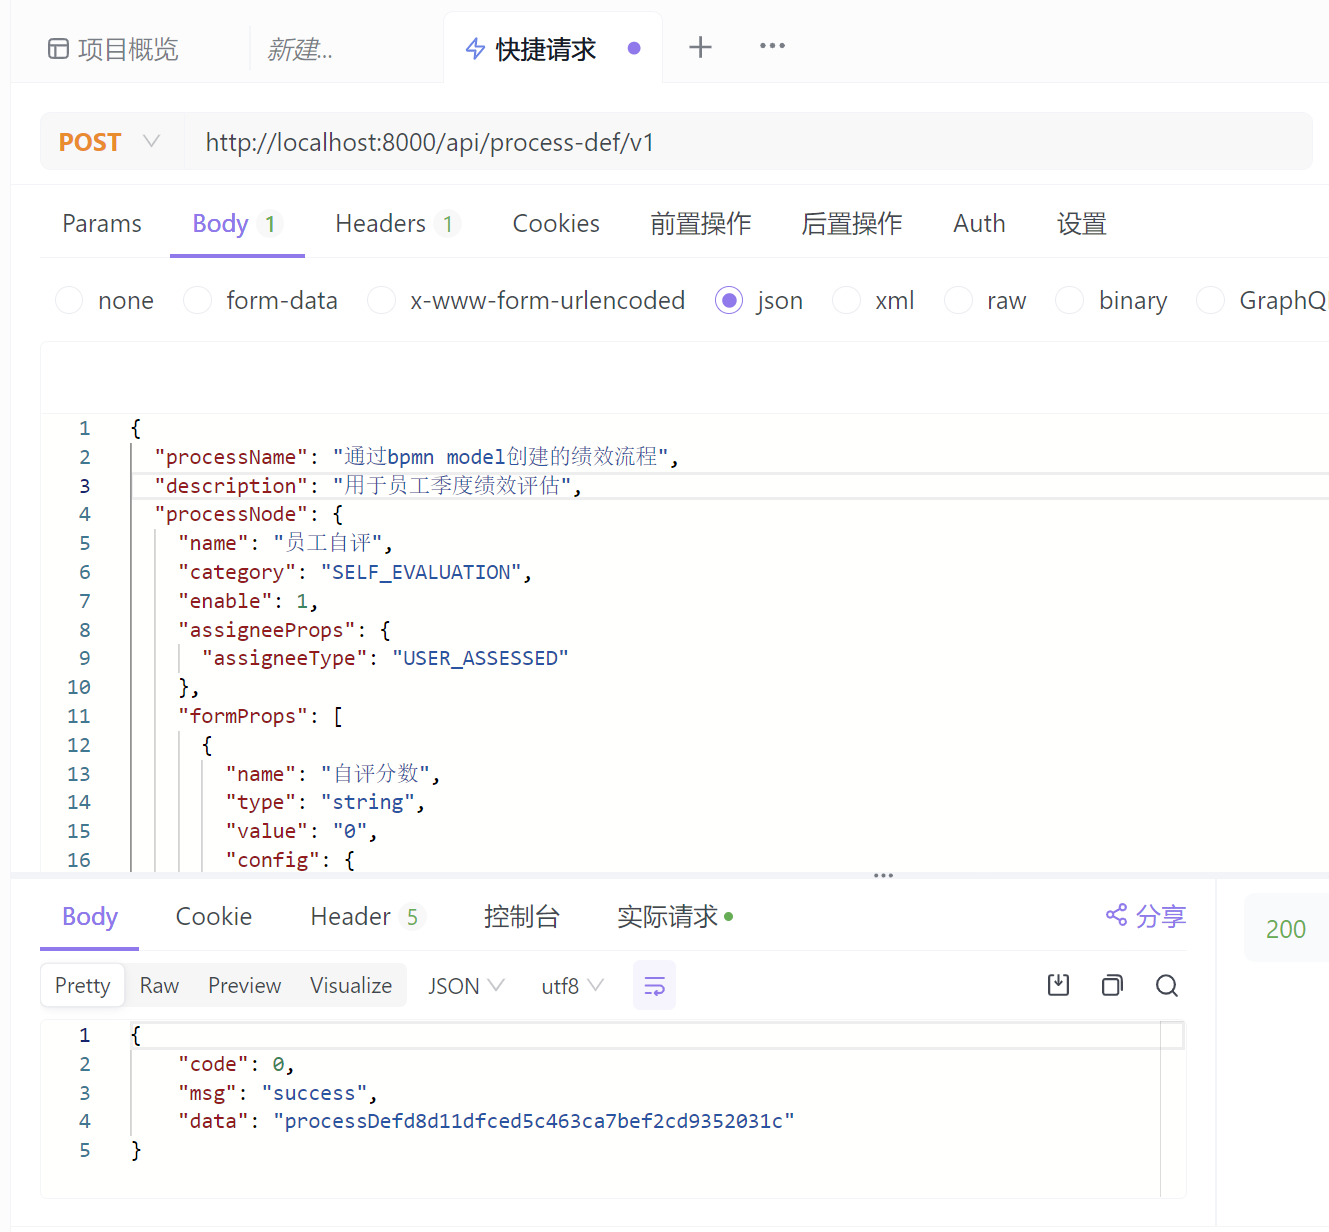This screenshot has width=1329, height=1232.
Task: Switch to the Params tab
Action: coord(102,223)
